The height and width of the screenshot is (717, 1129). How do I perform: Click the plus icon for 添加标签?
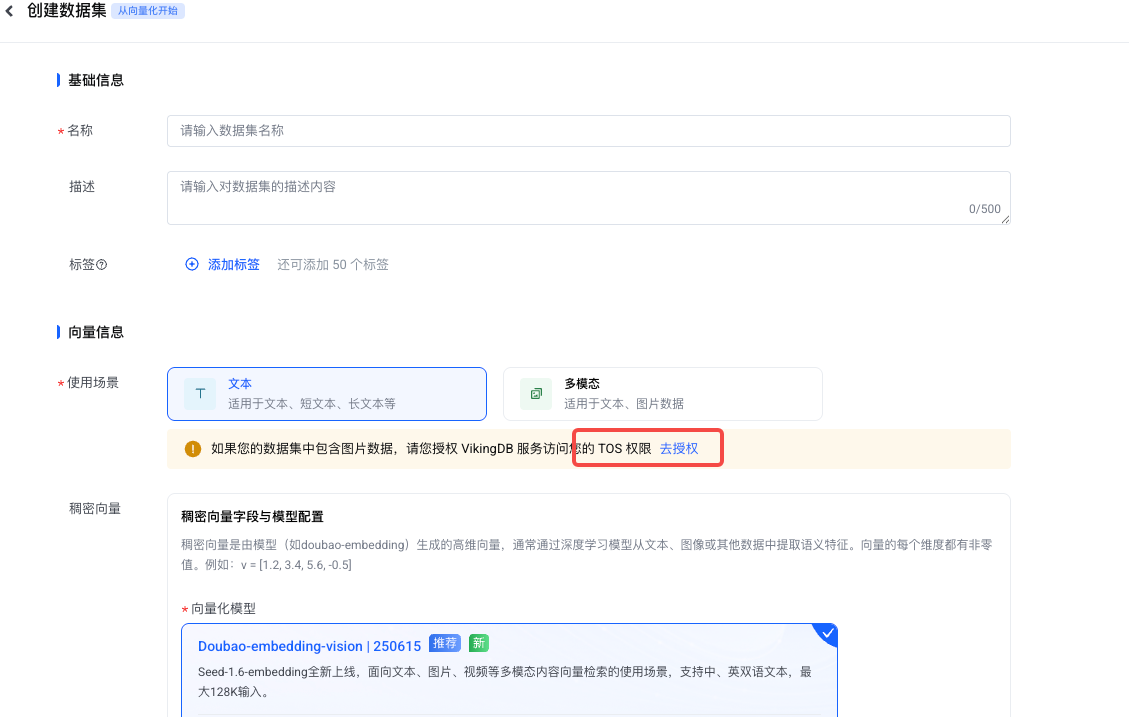192,265
